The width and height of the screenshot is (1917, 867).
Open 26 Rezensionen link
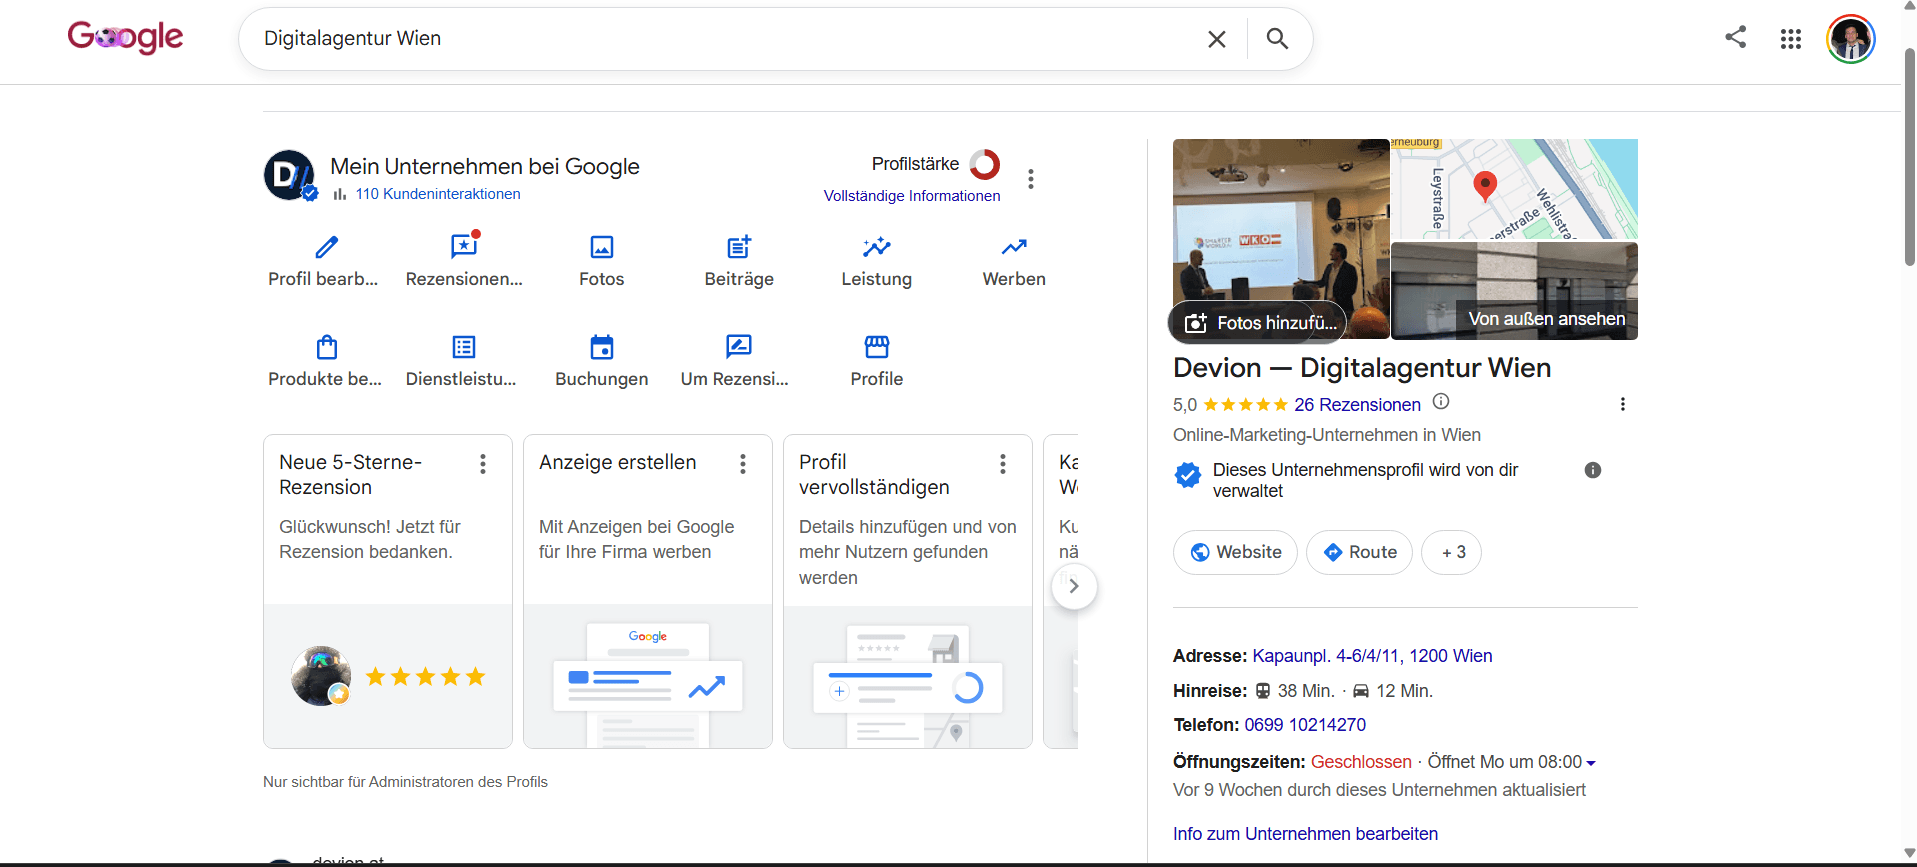(x=1357, y=405)
